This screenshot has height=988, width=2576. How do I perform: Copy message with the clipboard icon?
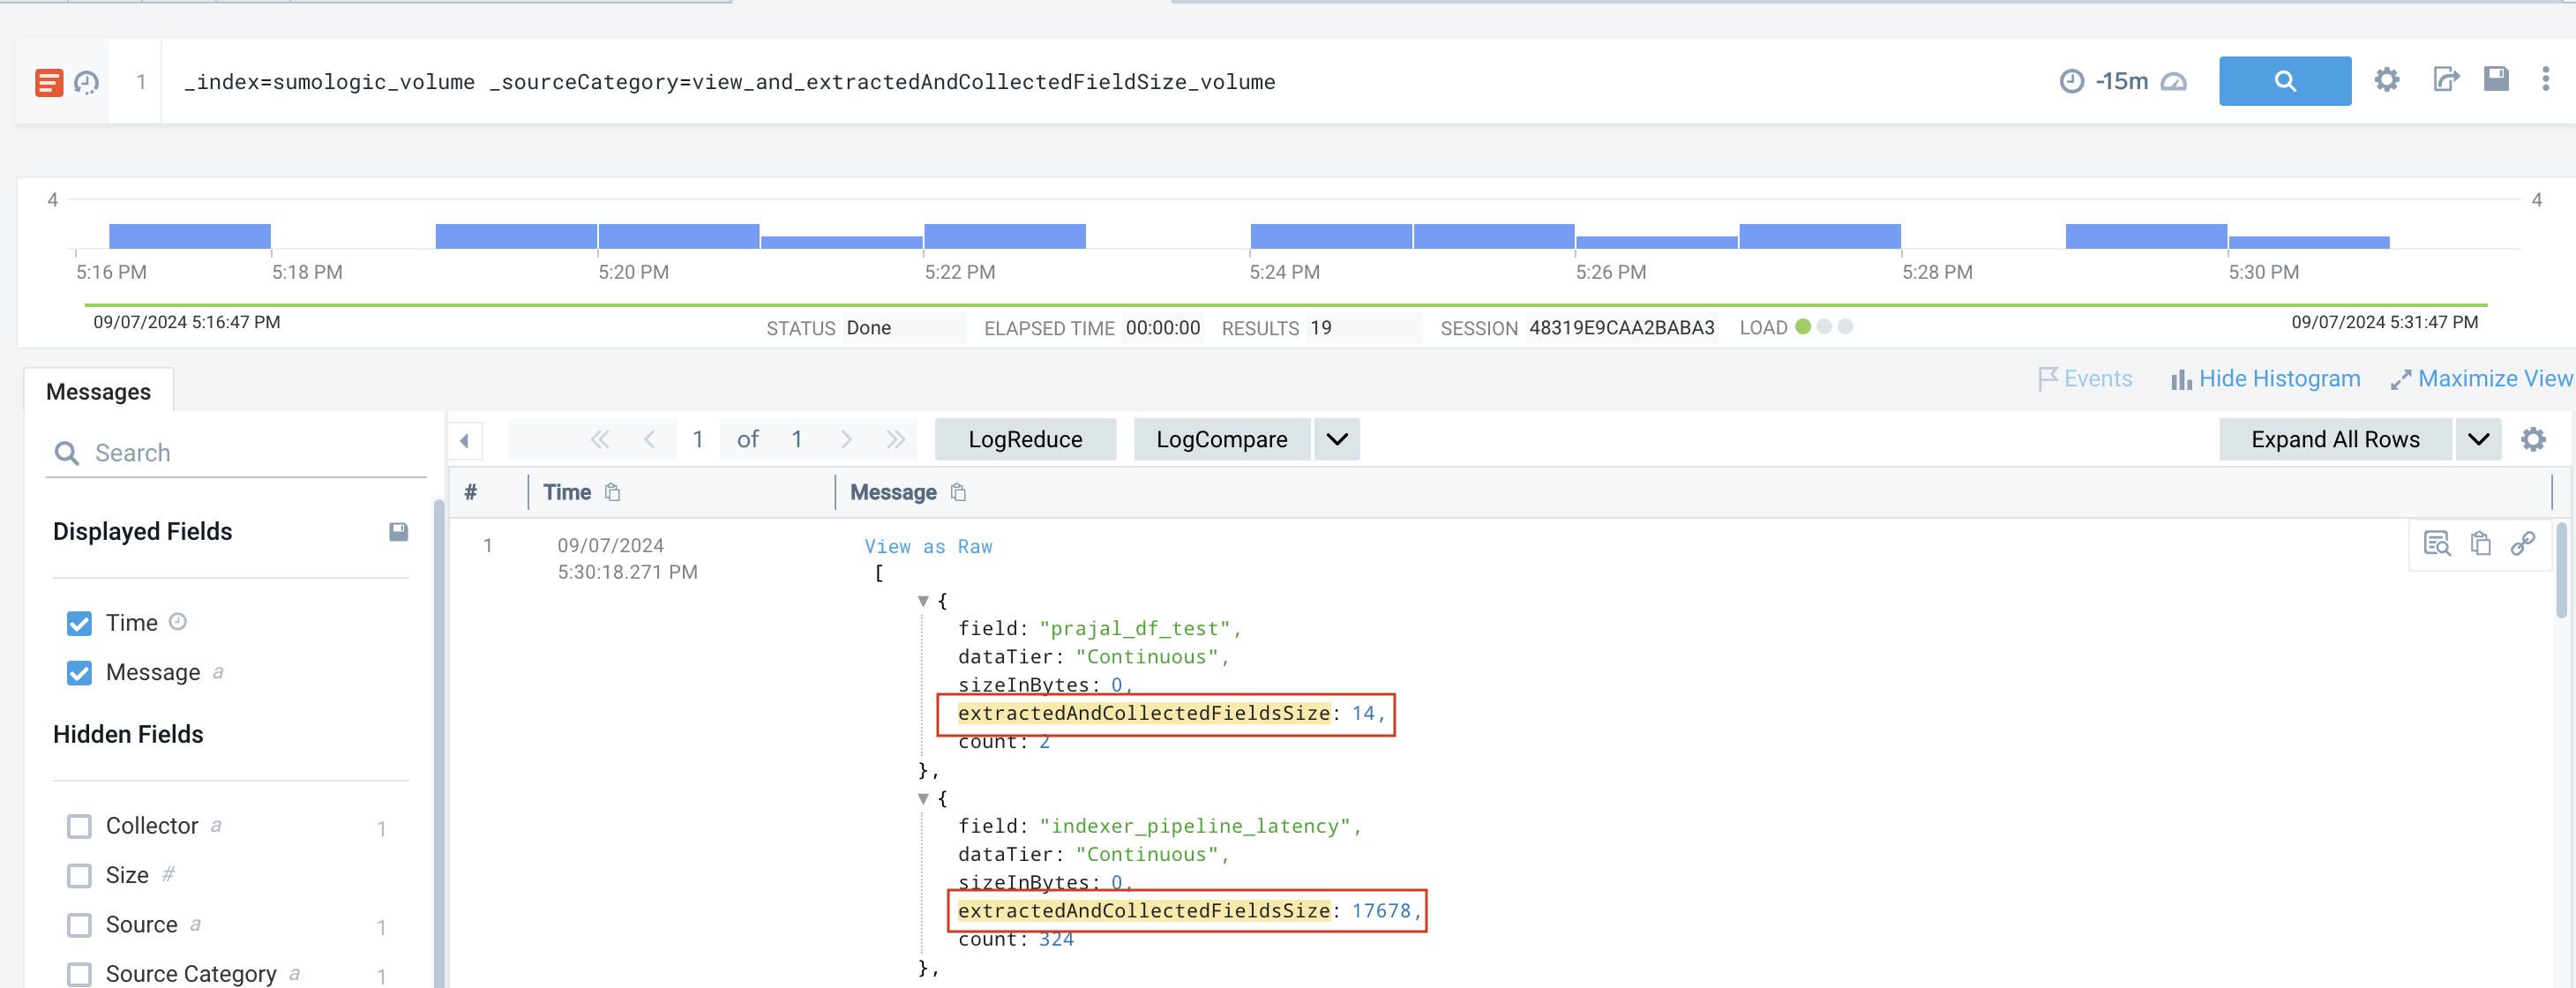coord(2480,543)
